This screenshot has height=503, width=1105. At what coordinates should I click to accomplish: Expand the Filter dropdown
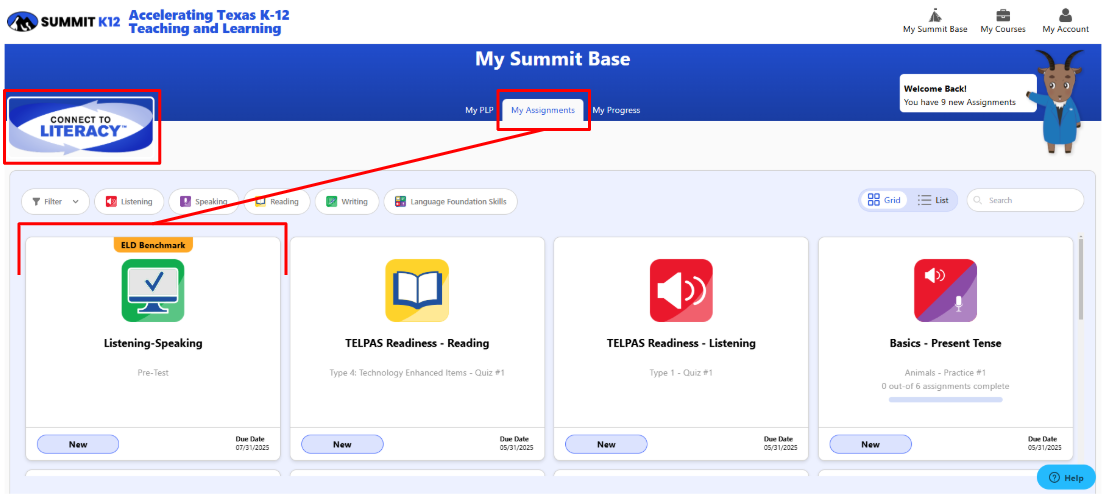[55, 201]
